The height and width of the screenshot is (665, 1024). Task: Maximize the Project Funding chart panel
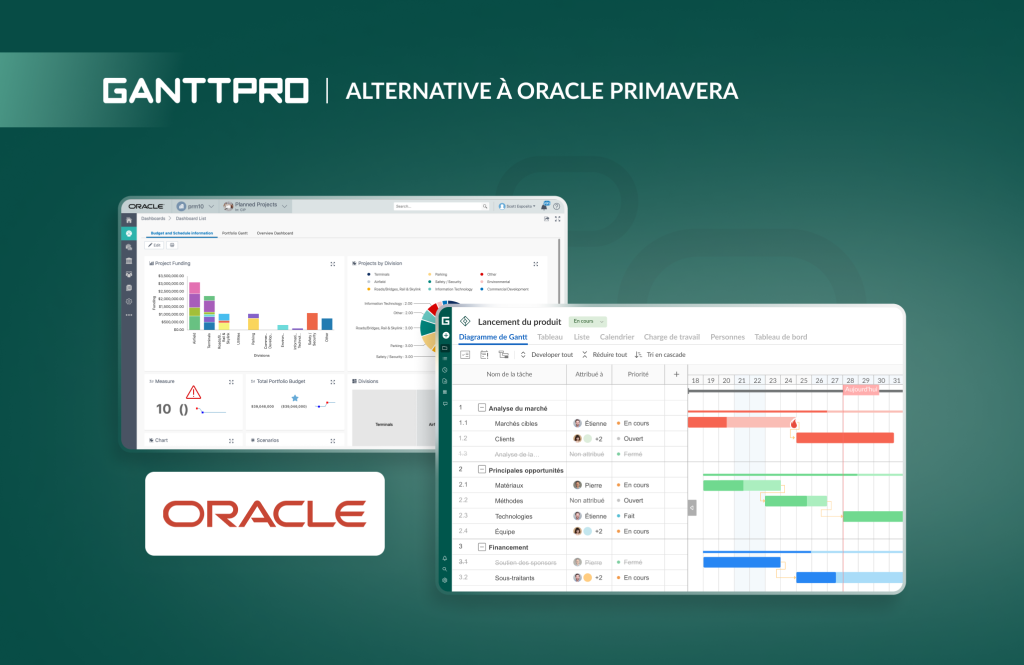tap(333, 264)
